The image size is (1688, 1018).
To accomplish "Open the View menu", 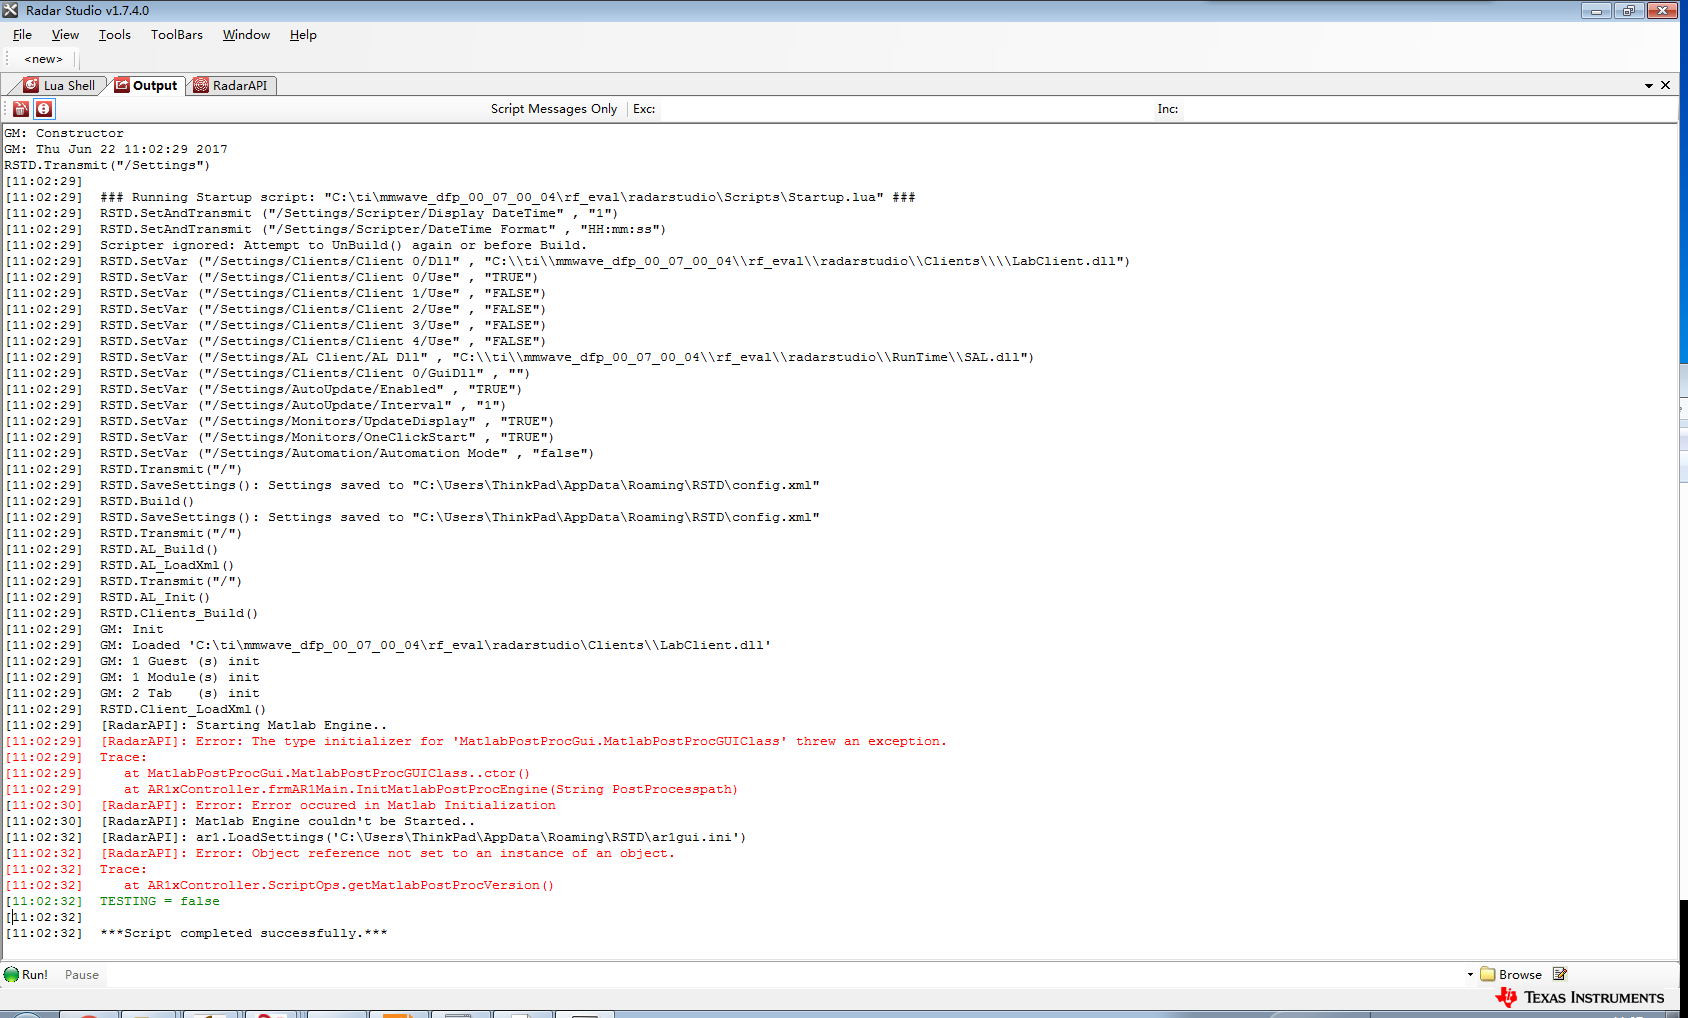I will pyautogui.click(x=65, y=35).
